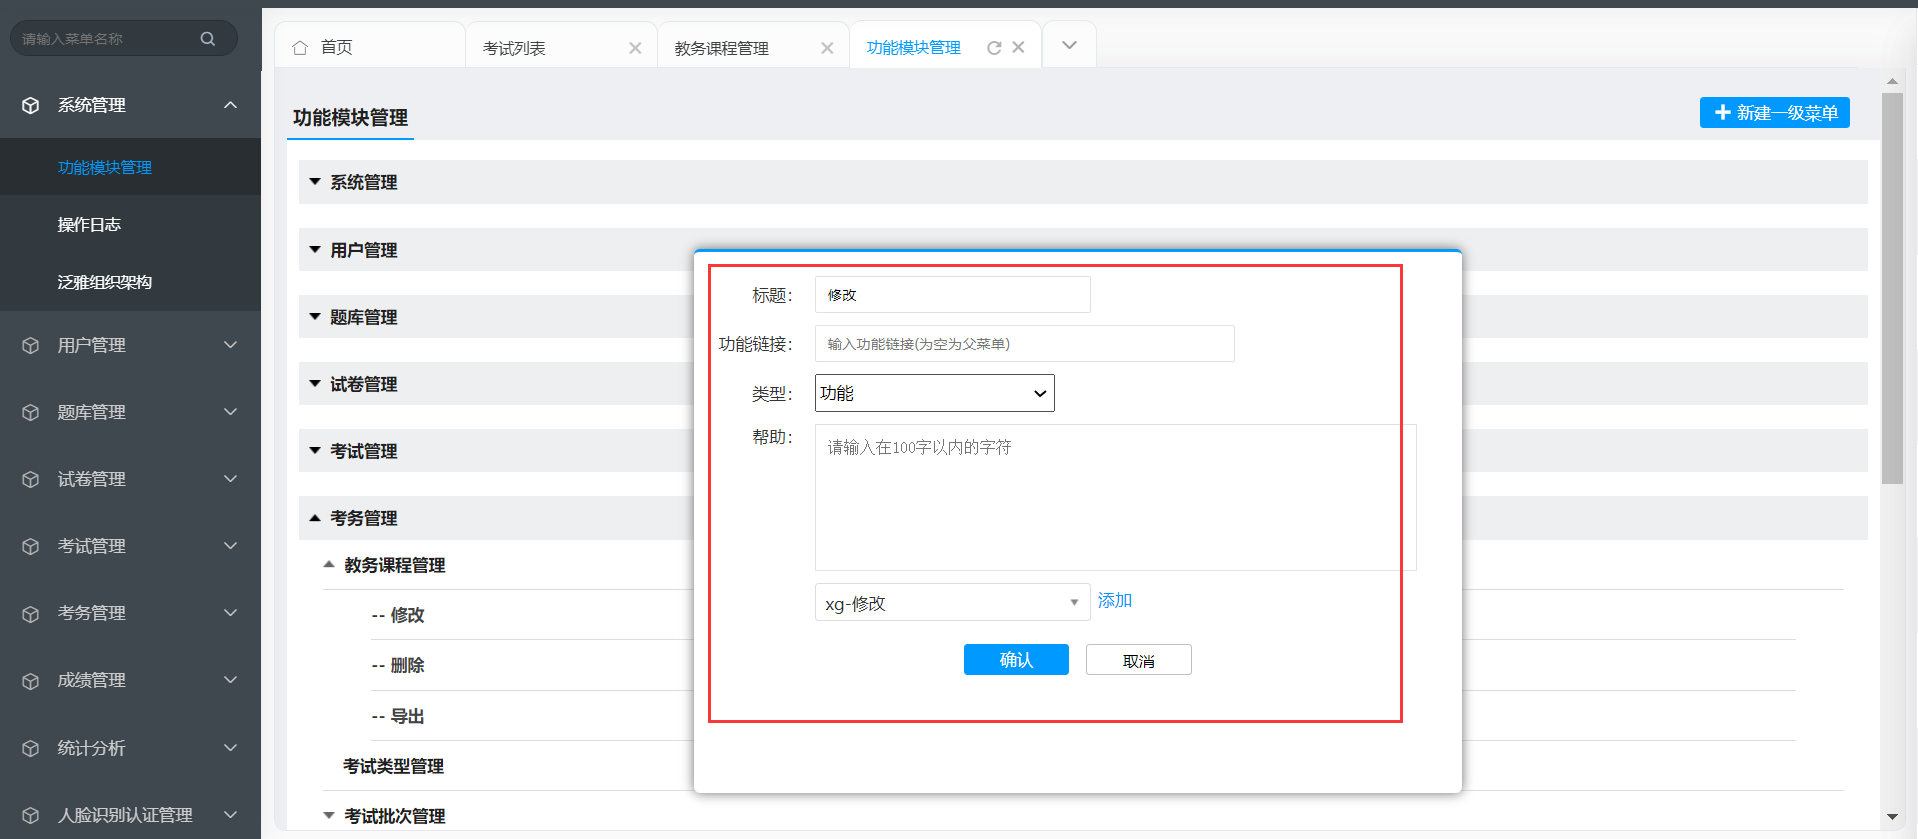The image size is (1918, 839).
Task: Click the scrollbar down arrow
Action: [x=1892, y=817]
